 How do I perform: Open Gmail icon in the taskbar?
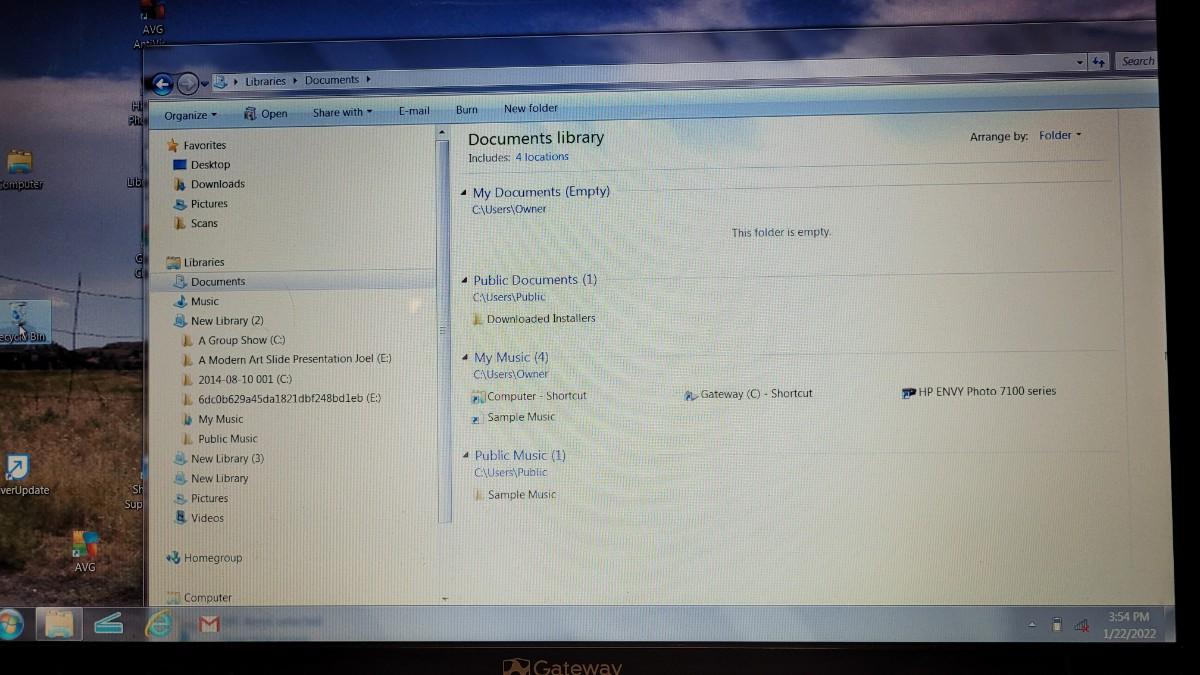(x=208, y=625)
